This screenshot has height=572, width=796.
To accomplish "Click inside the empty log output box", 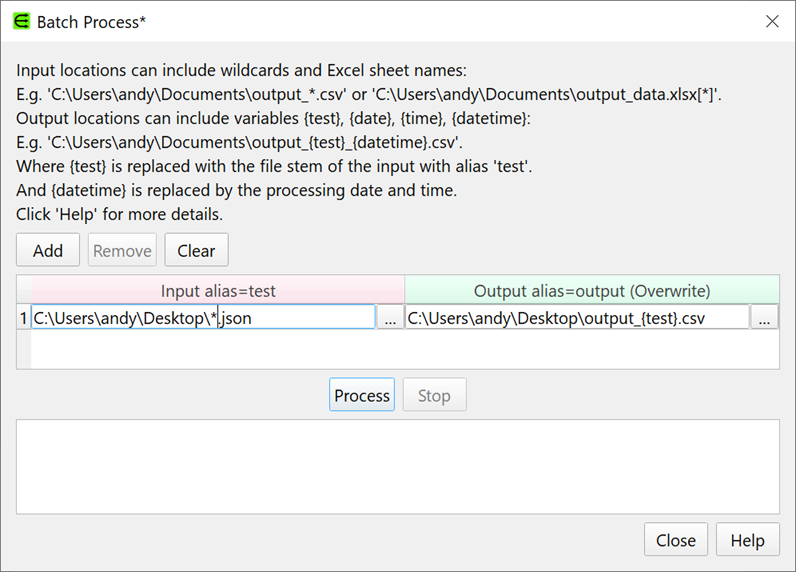I will [397, 466].
